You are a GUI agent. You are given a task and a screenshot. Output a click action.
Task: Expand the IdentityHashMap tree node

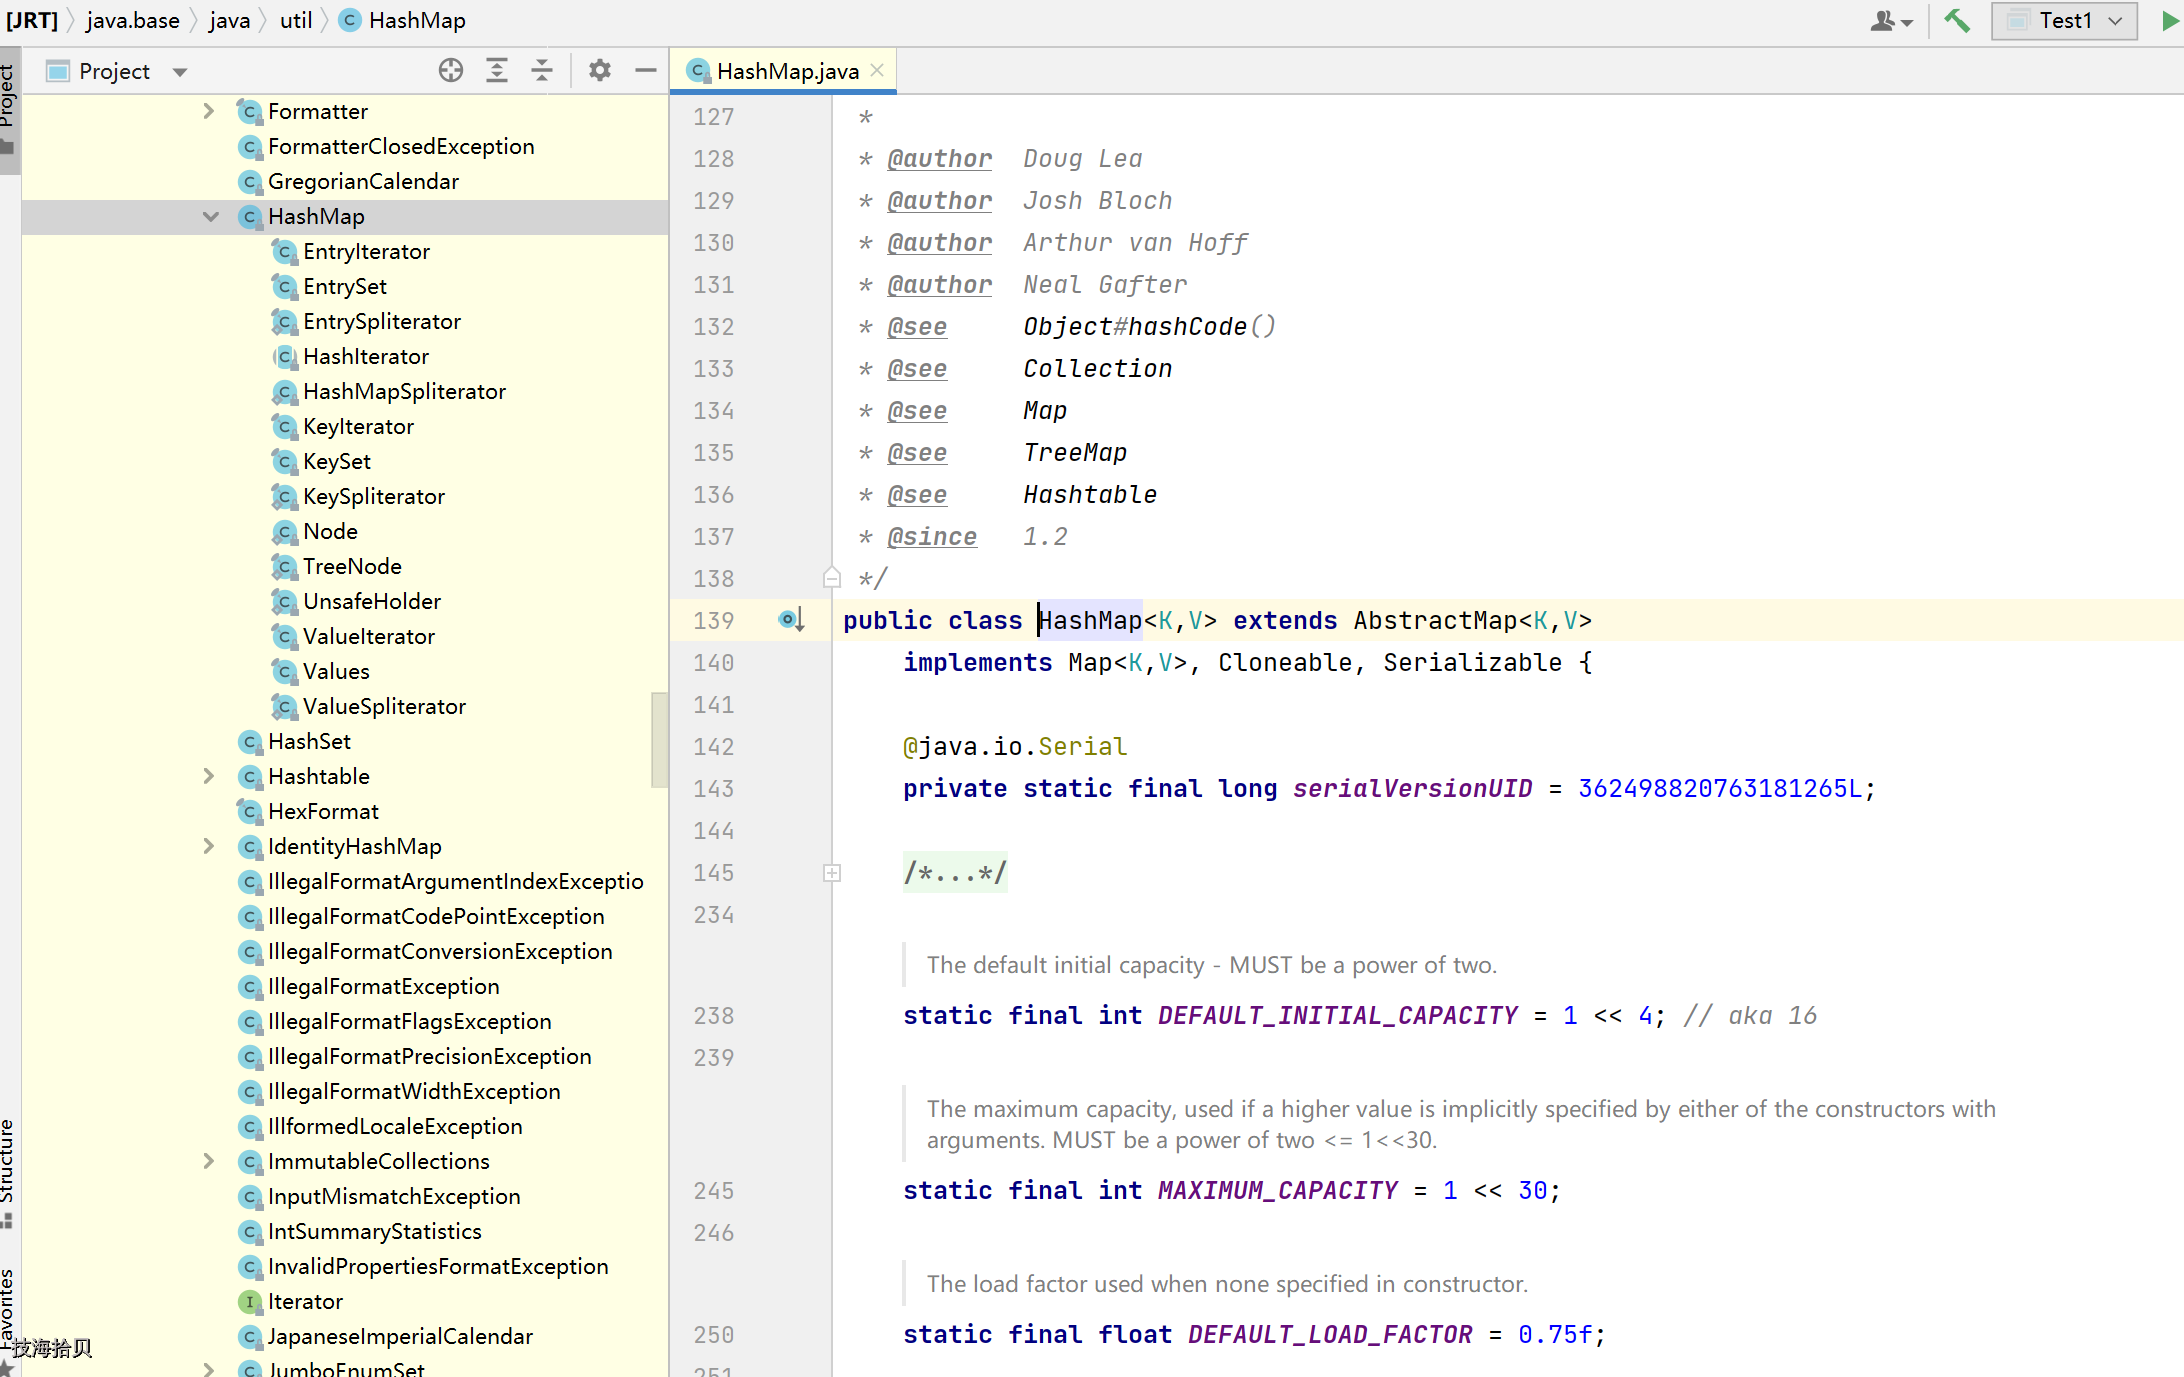[x=208, y=846]
